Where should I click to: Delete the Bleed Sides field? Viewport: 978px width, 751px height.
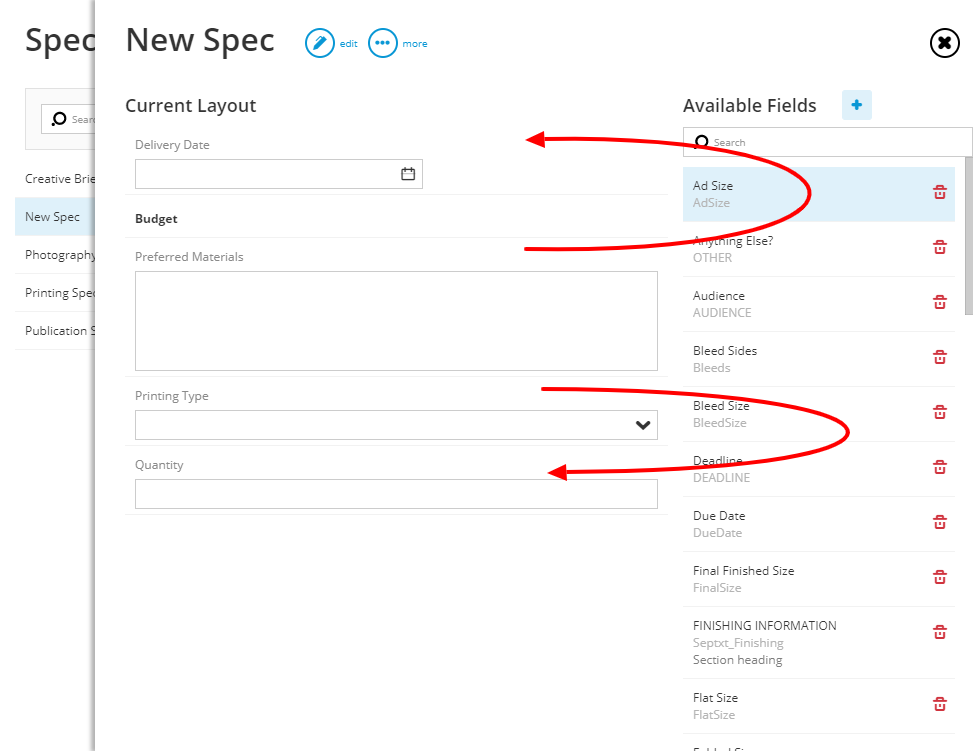coord(940,357)
